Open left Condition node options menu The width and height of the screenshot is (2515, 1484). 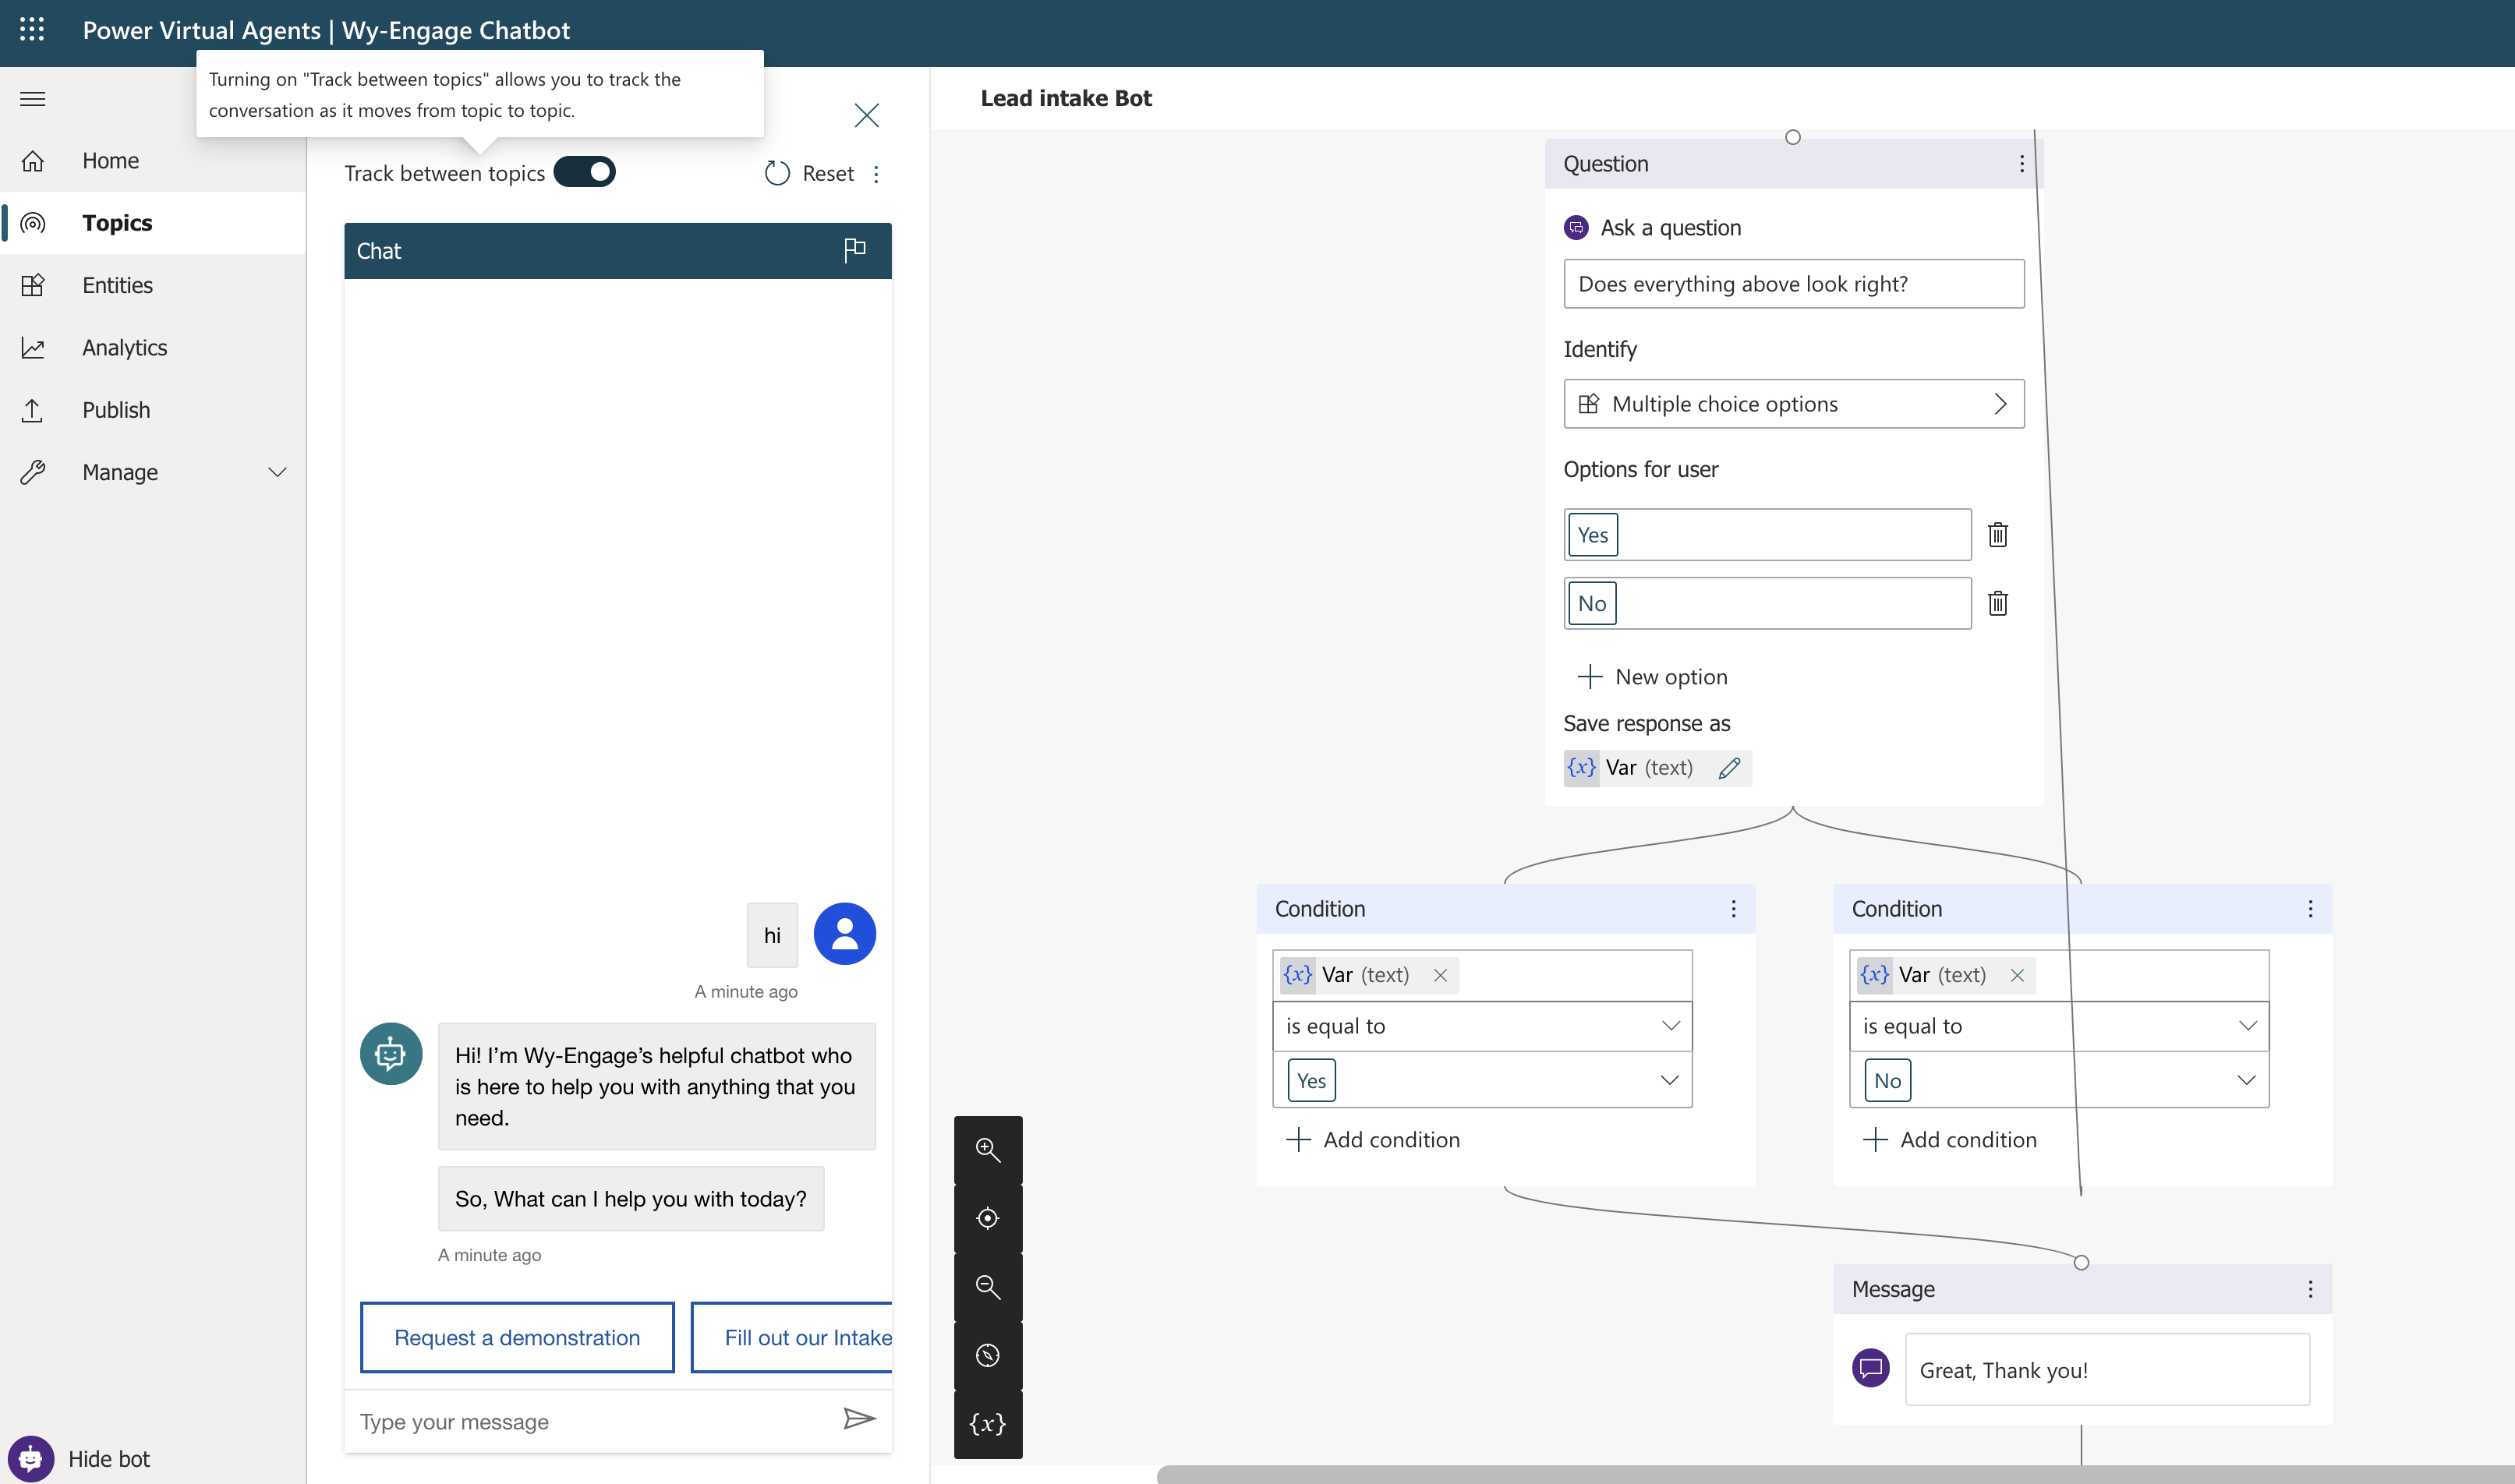tap(1734, 908)
